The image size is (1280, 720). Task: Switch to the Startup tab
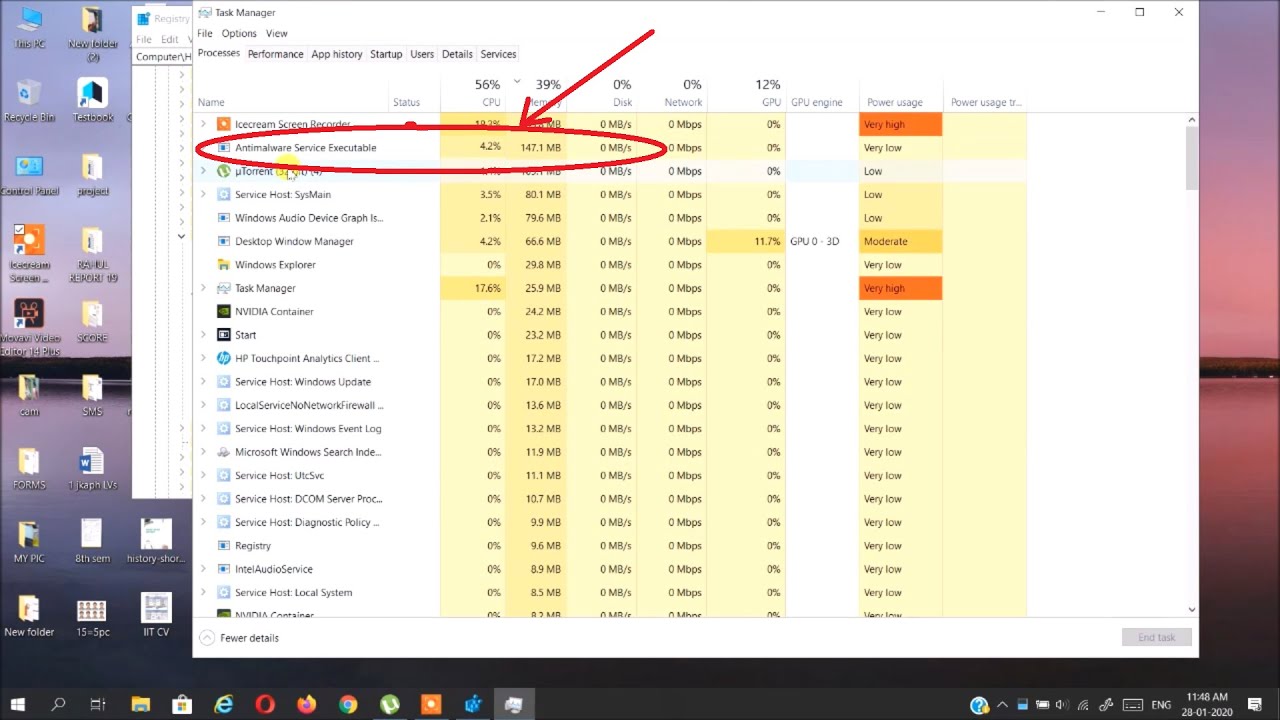386,54
